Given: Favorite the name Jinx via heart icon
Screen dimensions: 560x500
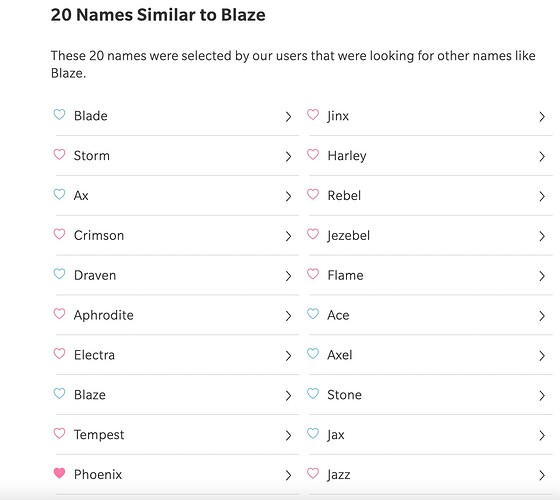Looking at the screenshot, I should tap(313, 115).
